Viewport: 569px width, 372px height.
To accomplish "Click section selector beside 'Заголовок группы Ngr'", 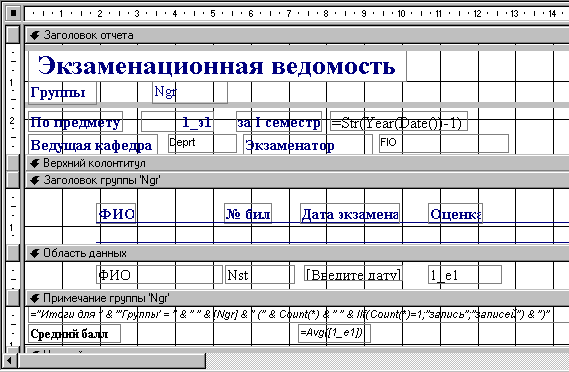I will [x=13, y=180].
